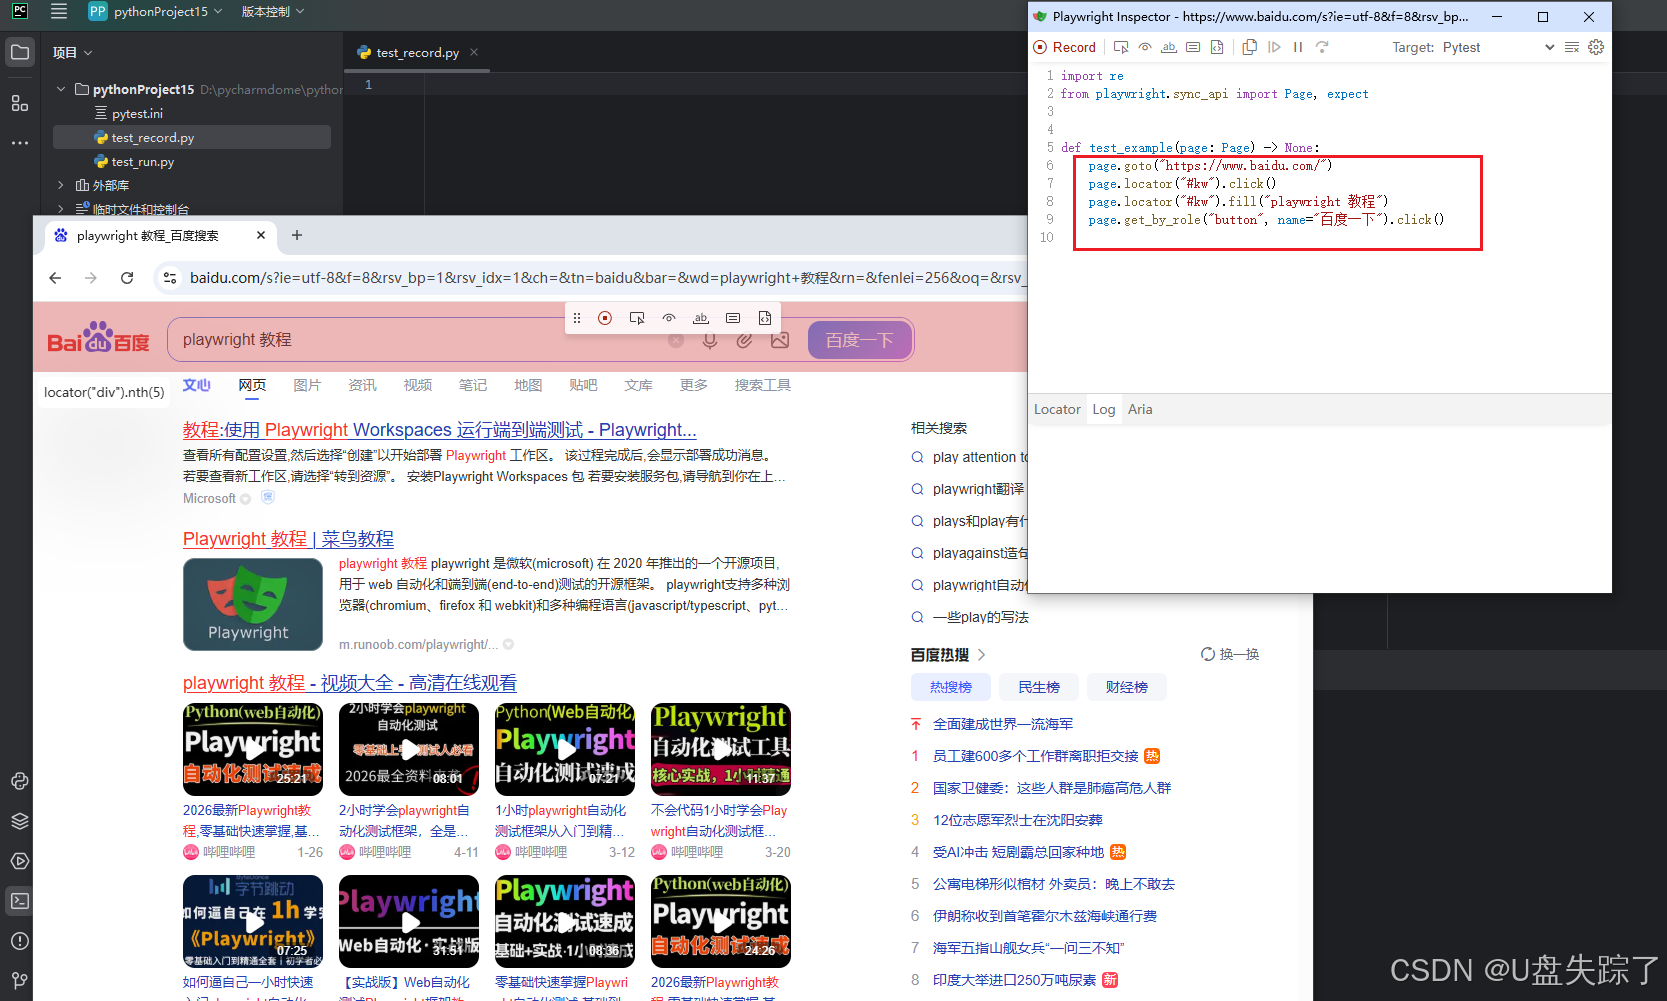Select Assert value icon in Inspector toolbar

tap(1193, 47)
